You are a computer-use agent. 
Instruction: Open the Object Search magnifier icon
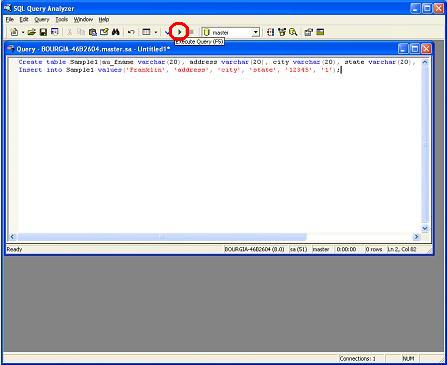click(x=293, y=32)
